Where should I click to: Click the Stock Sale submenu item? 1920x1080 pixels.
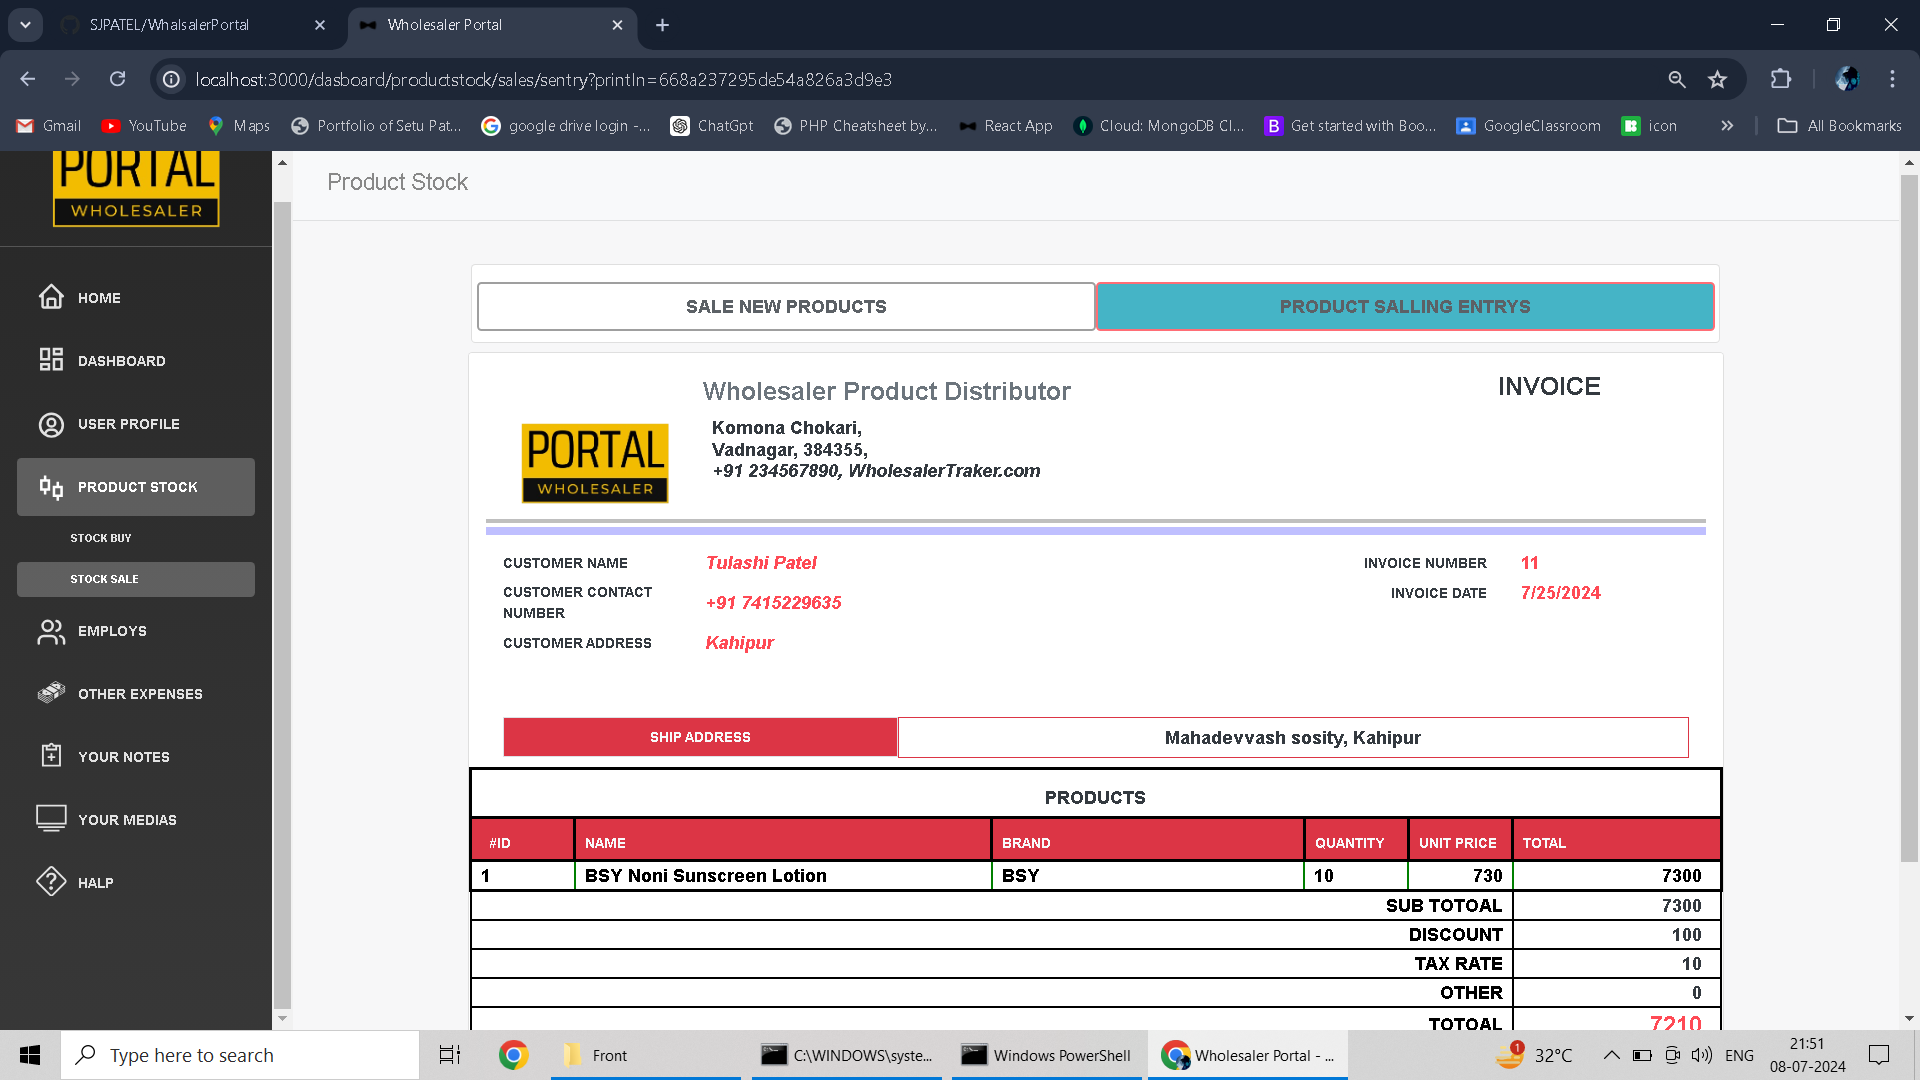tap(105, 579)
